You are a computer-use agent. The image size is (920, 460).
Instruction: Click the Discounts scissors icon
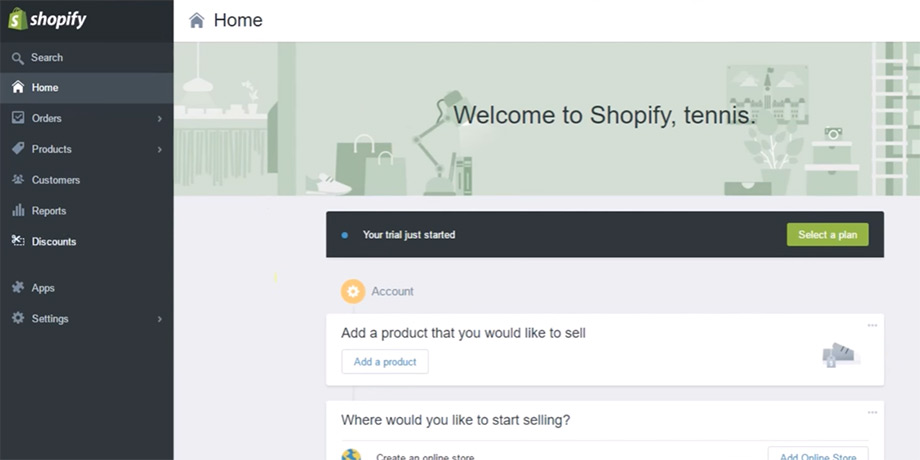[18, 241]
